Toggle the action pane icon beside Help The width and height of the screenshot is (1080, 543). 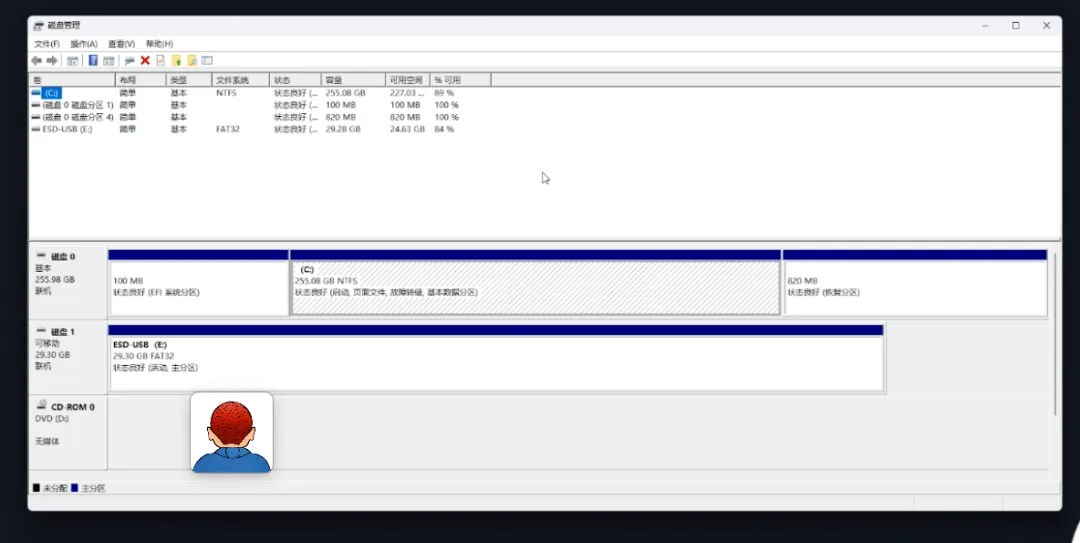(x=109, y=61)
